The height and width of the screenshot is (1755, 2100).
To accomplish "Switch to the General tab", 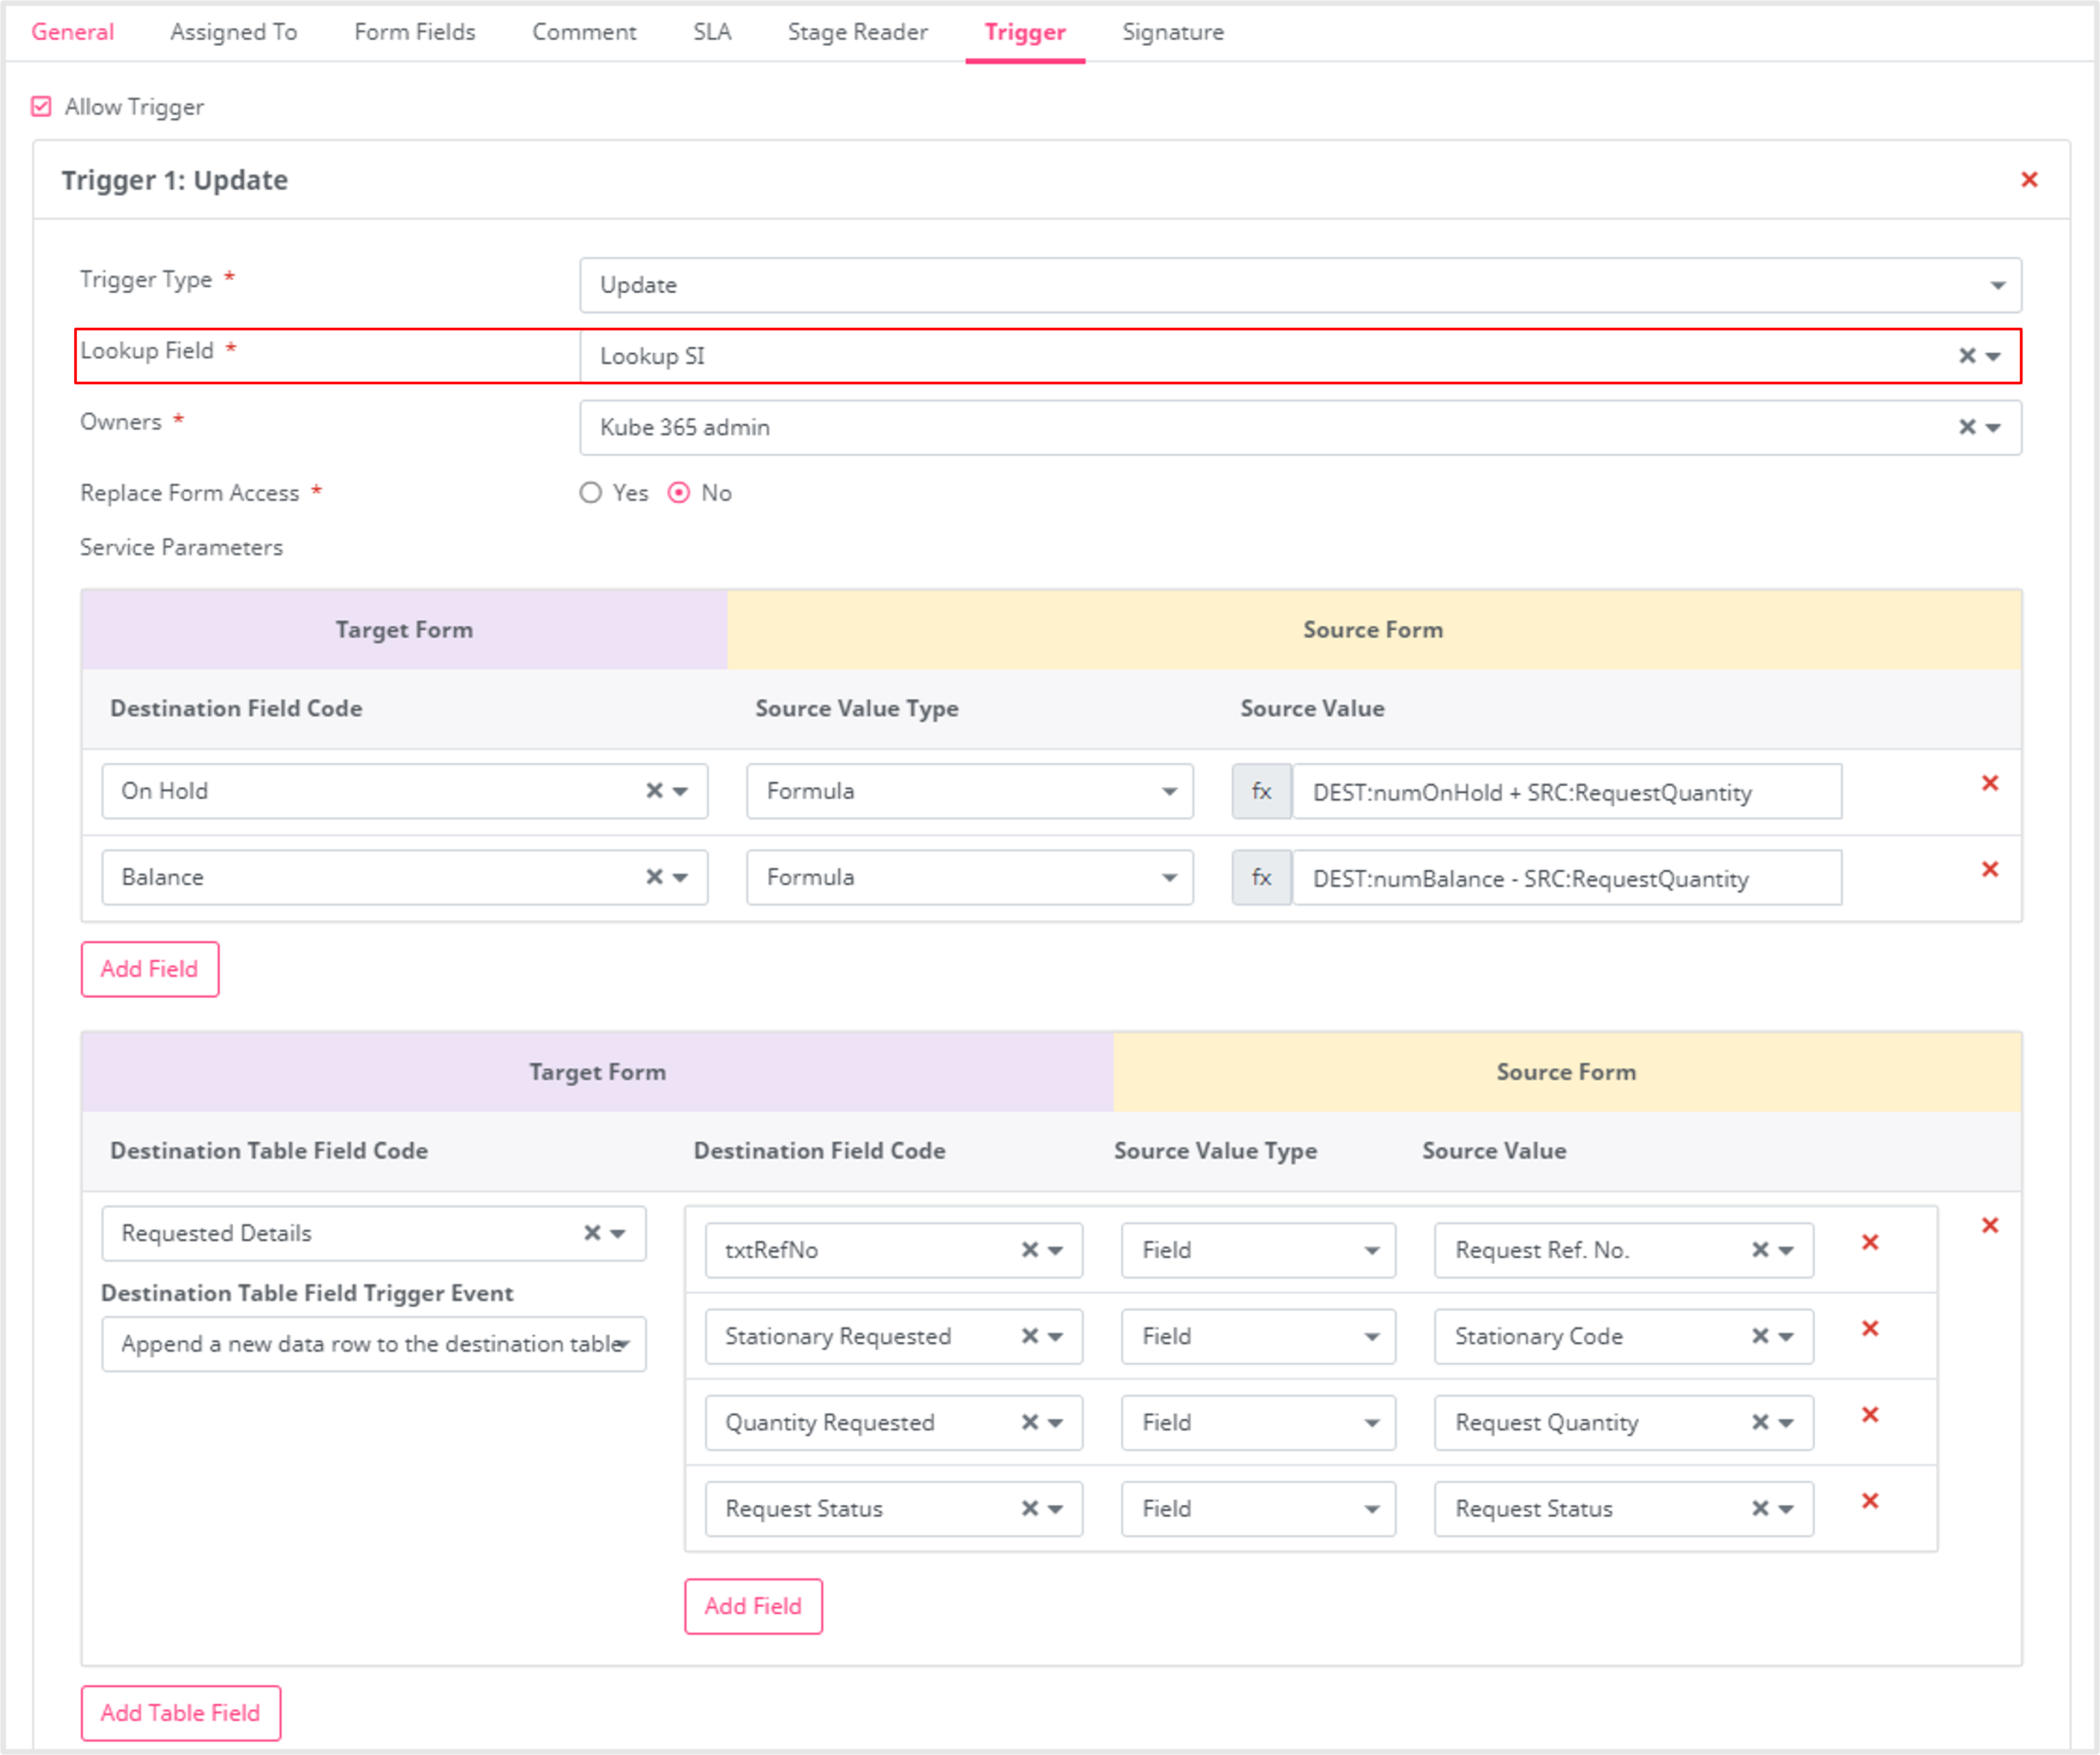I will pos(72,32).
